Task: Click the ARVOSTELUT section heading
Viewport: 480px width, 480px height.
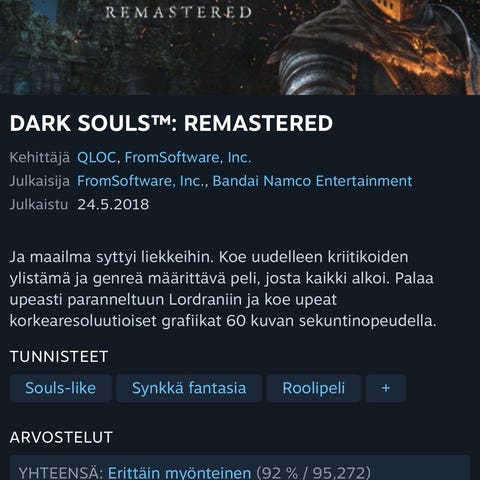Action: click(61, 437)
